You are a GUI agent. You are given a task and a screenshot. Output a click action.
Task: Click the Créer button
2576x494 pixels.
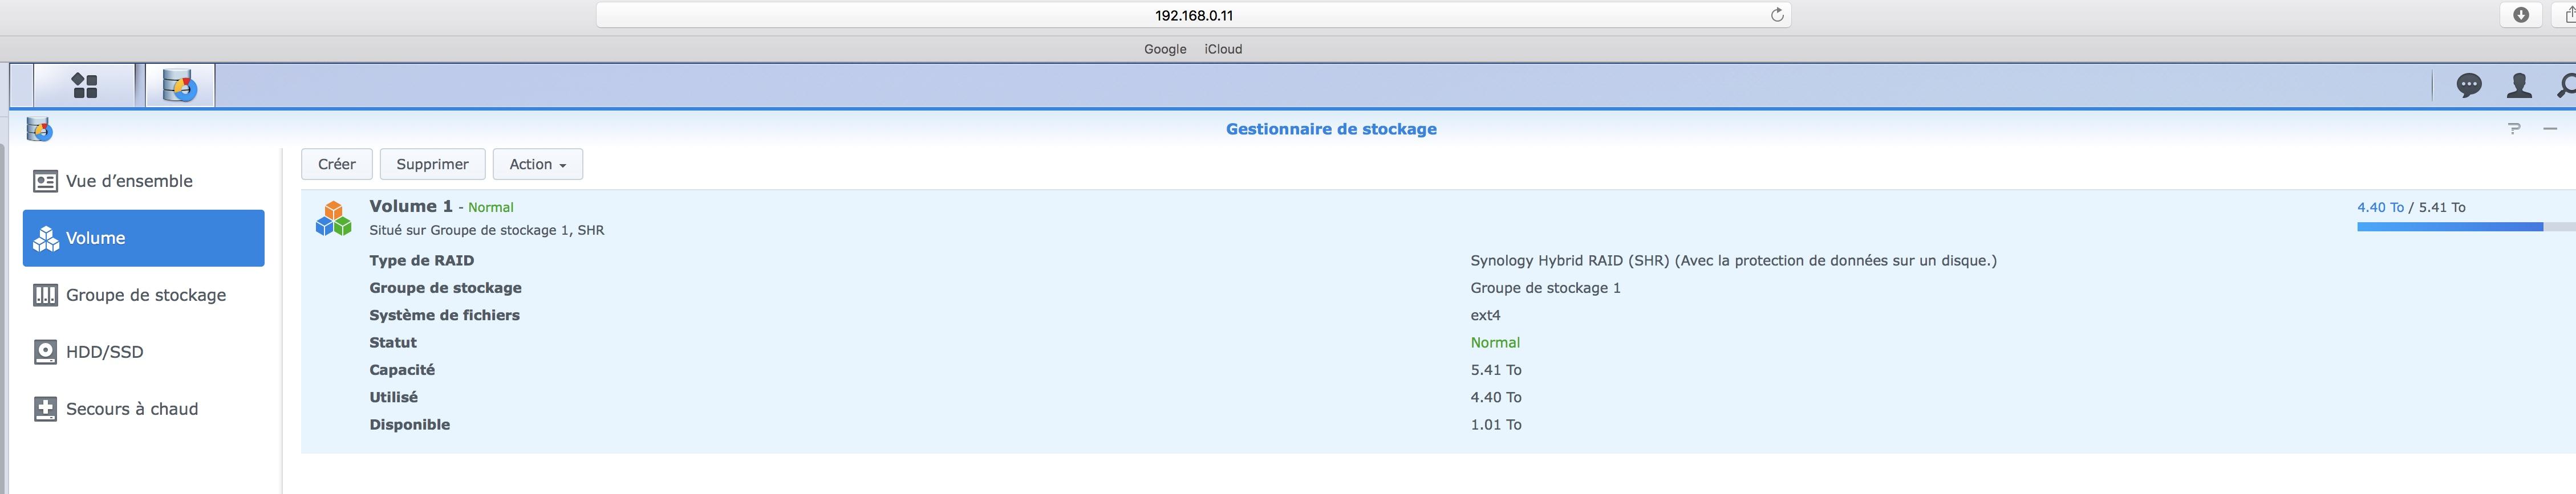click(x=337, y=164)
